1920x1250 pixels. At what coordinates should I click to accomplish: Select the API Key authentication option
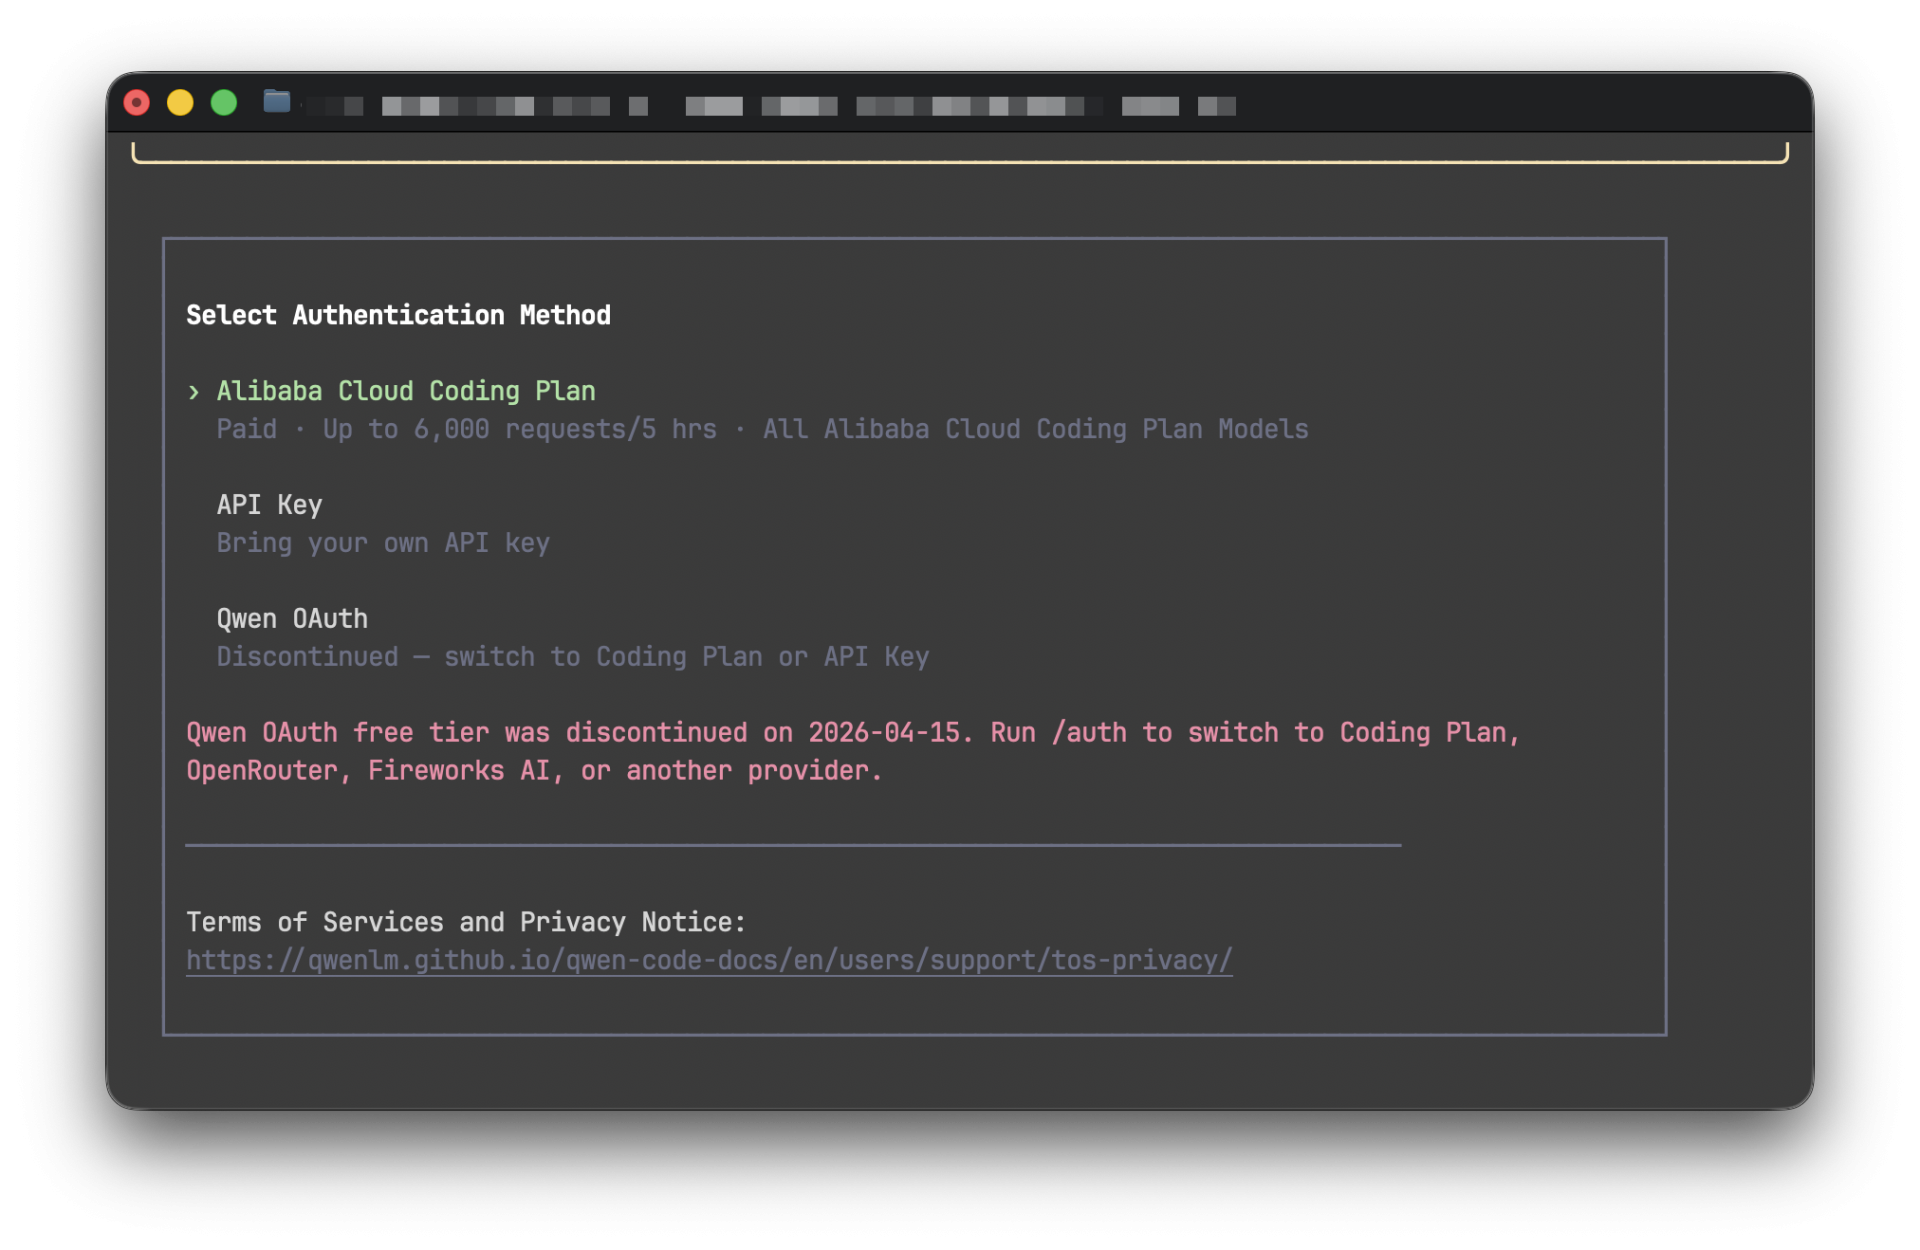point(269,505)
